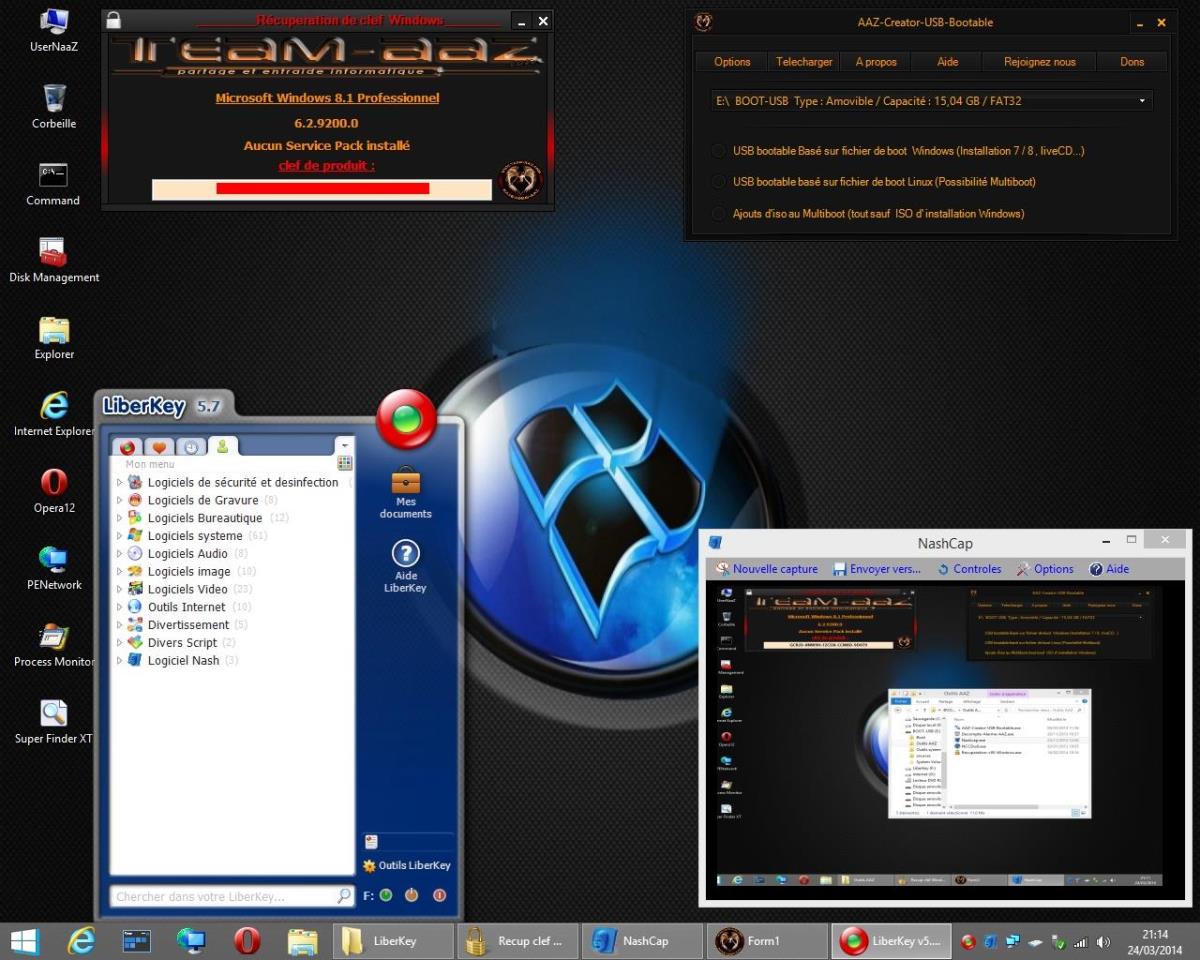Expand Logiciels de sécurité et desinfection
This screenshot has width=1200, height=960.
[x=120, y=482]
